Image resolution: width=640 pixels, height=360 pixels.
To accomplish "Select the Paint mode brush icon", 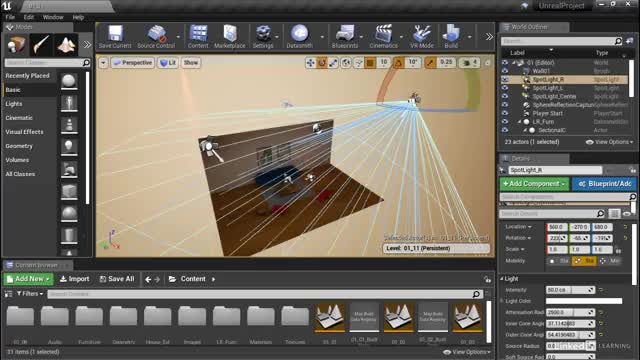I will point(41,44).
